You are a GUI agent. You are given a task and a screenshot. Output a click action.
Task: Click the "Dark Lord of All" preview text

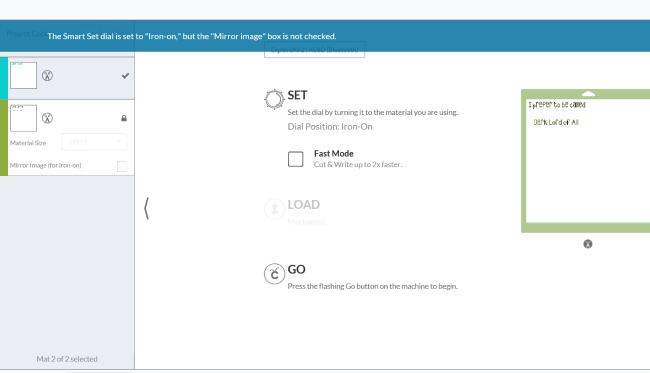(x=556, y=122)
